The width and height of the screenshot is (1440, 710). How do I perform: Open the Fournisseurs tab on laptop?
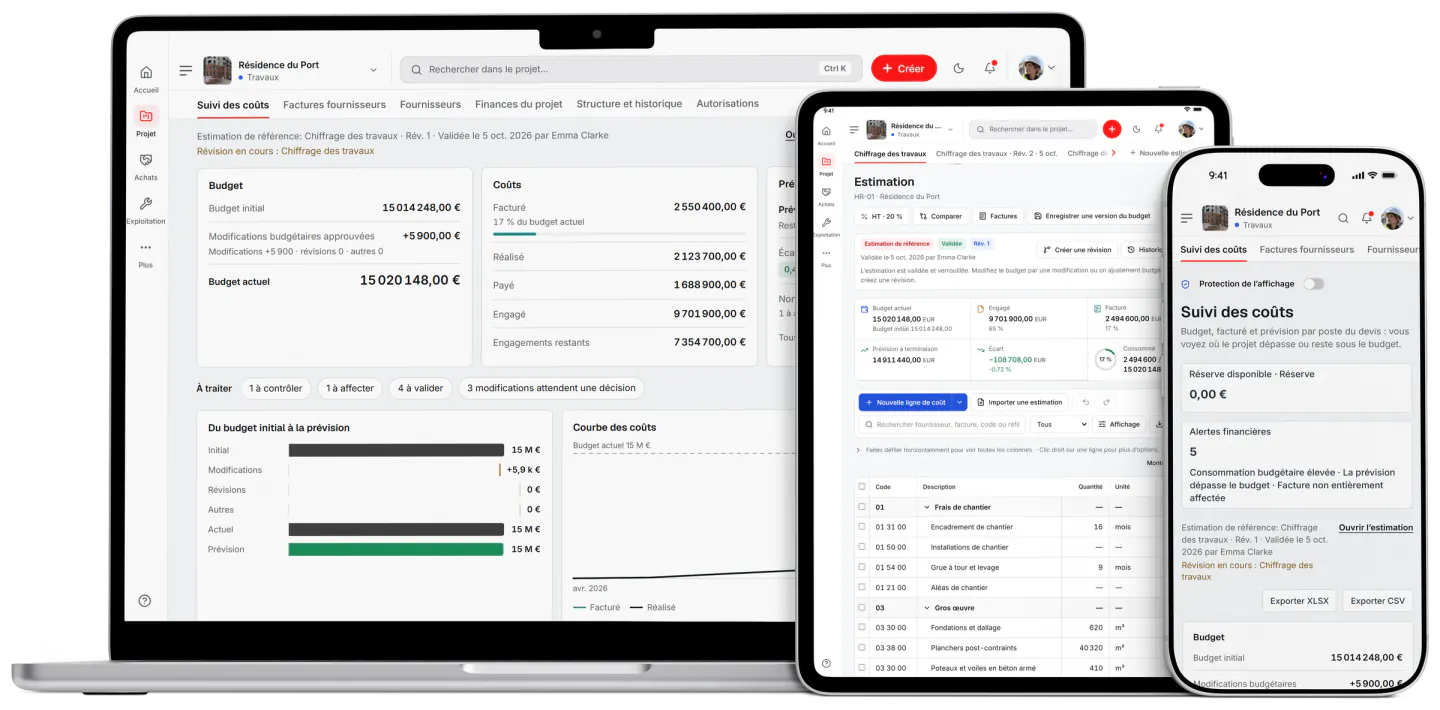click(x=430, y=104)
